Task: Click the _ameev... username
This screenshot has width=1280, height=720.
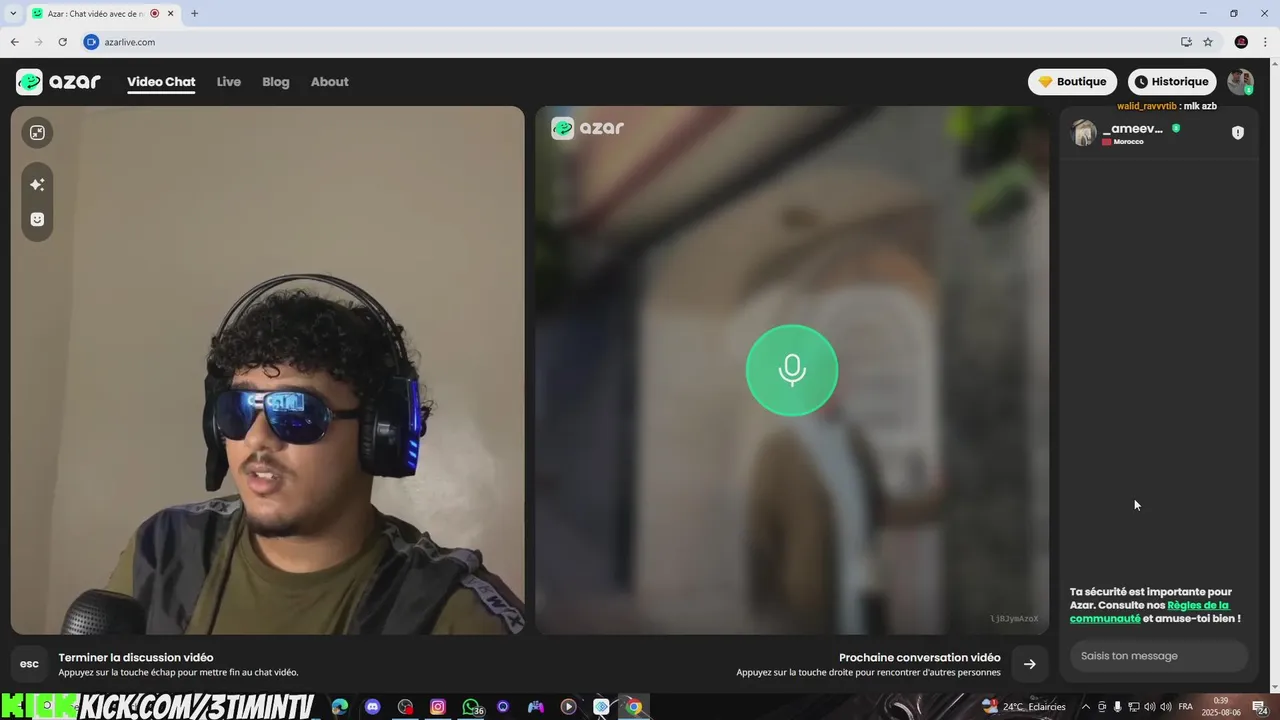Action: [1133, 128]
